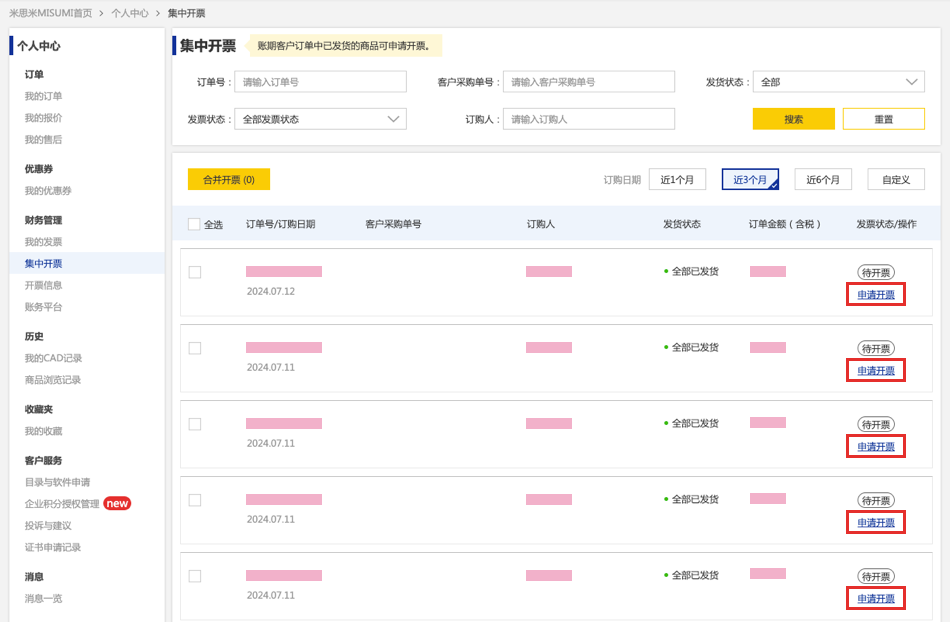Image resolution: width=950 pixels, height=622 pixels.
Task: Click 待开票 status tag on last order
Action: tap(875, 577)
